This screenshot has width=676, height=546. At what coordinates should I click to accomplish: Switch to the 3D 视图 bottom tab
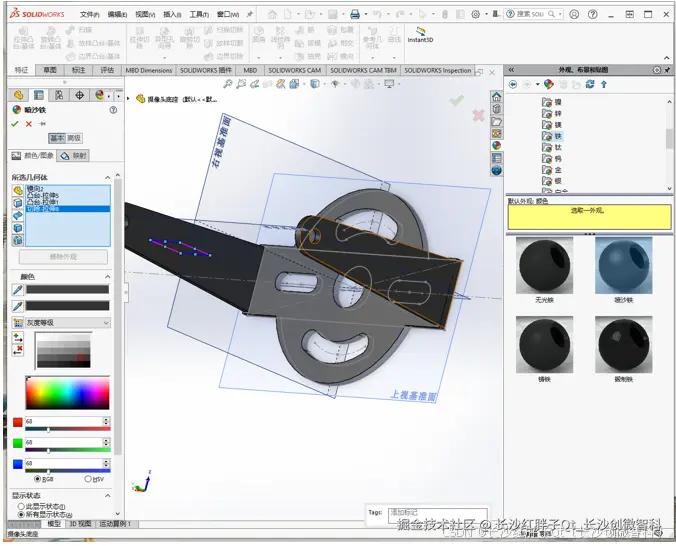click(x=80, y=524)
